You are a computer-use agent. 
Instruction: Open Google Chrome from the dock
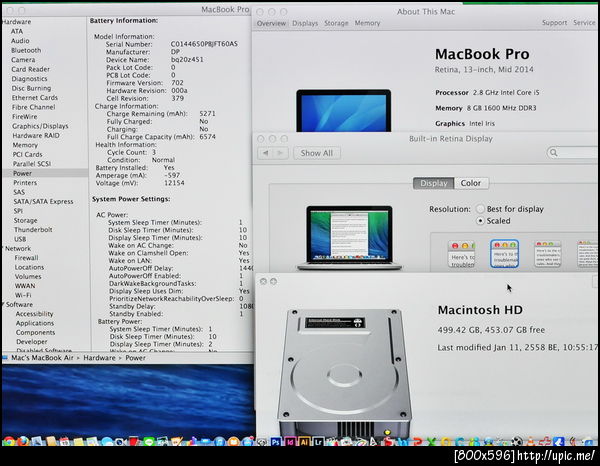[x=9, y=441]
